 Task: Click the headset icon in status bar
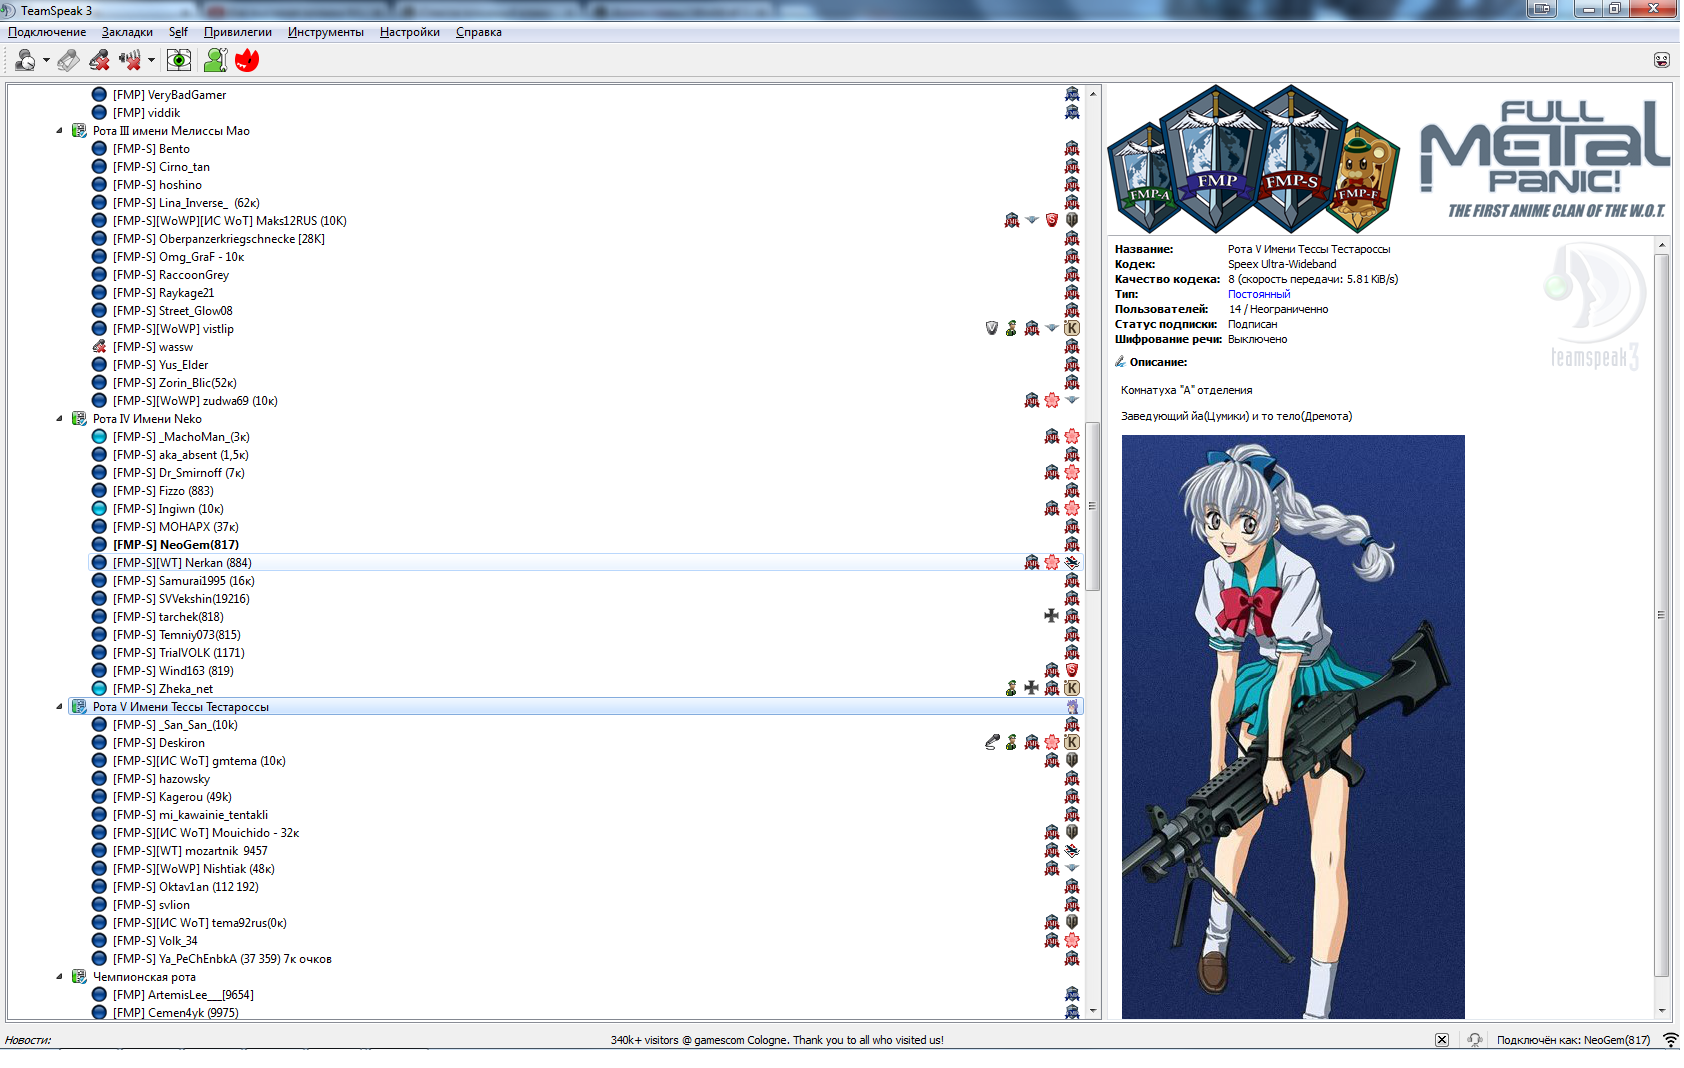pos(1475,1040)
